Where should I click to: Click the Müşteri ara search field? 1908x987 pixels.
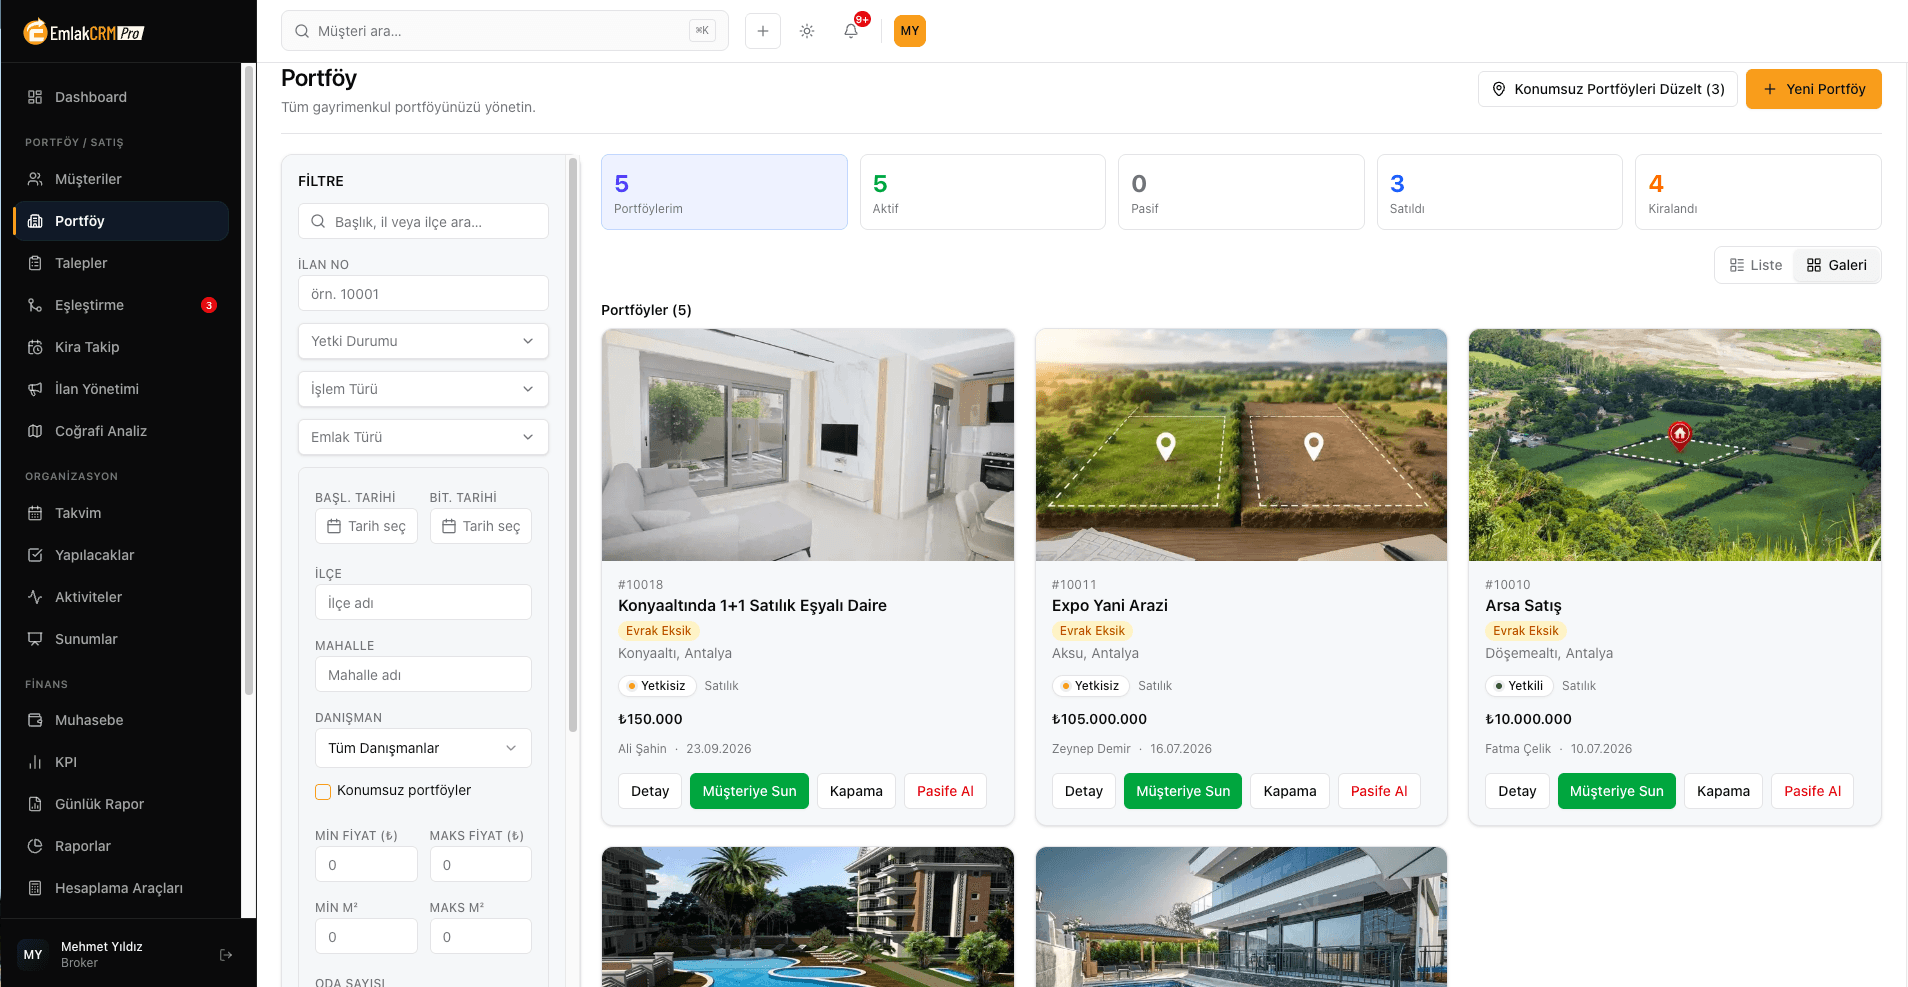(505, 31)
